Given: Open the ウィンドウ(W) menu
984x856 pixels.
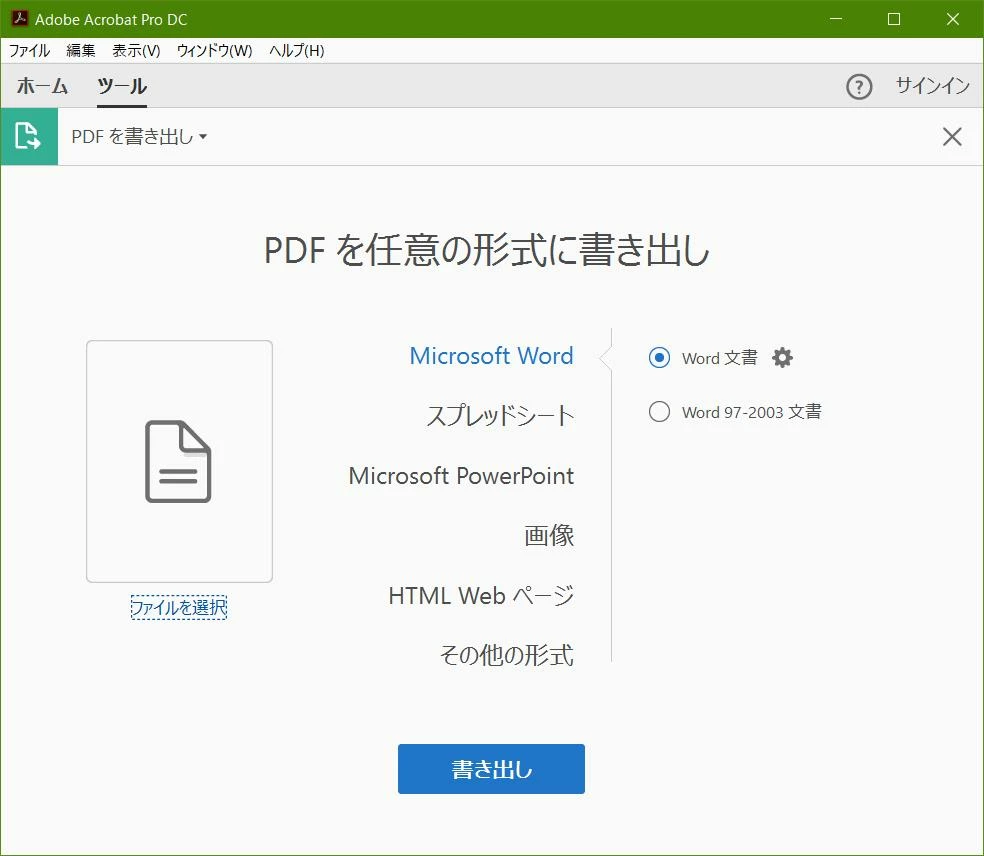Looking at the screenshot, I should point(214,51).
